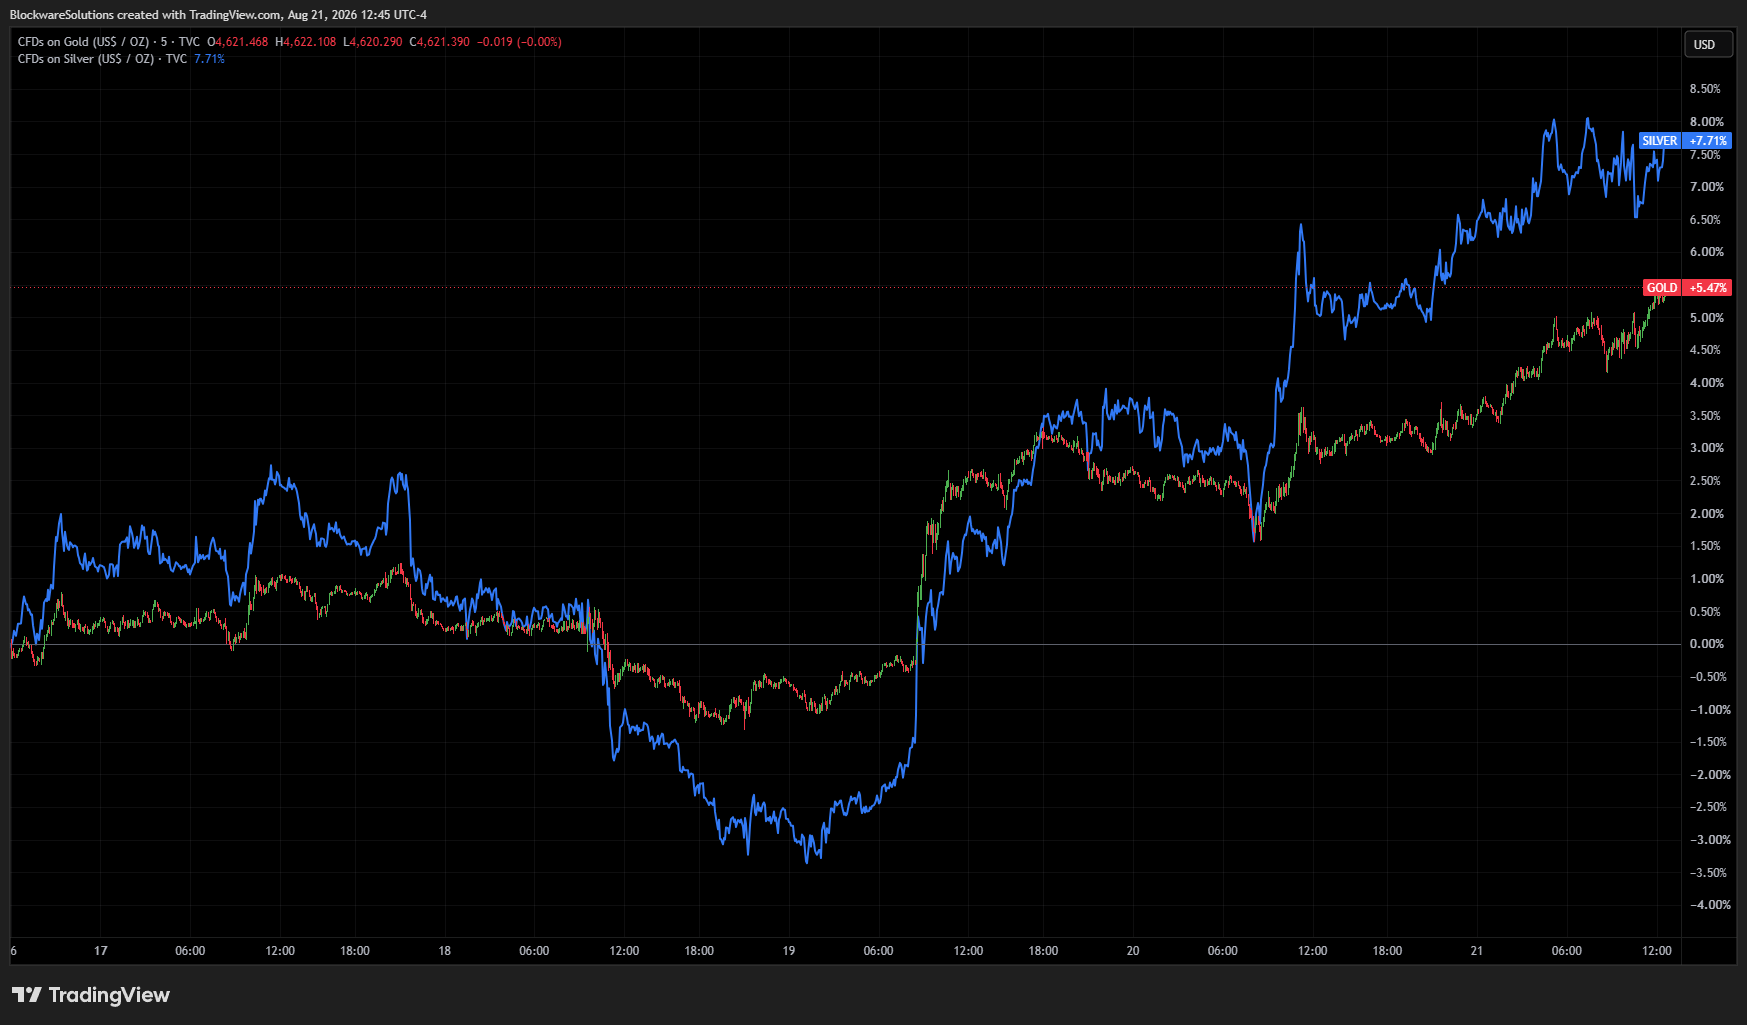Click the BlockwareSolutions attribution header text
Image resolution: width=1747 pixels, height=1025 pixels.
[x=218, y=15]
